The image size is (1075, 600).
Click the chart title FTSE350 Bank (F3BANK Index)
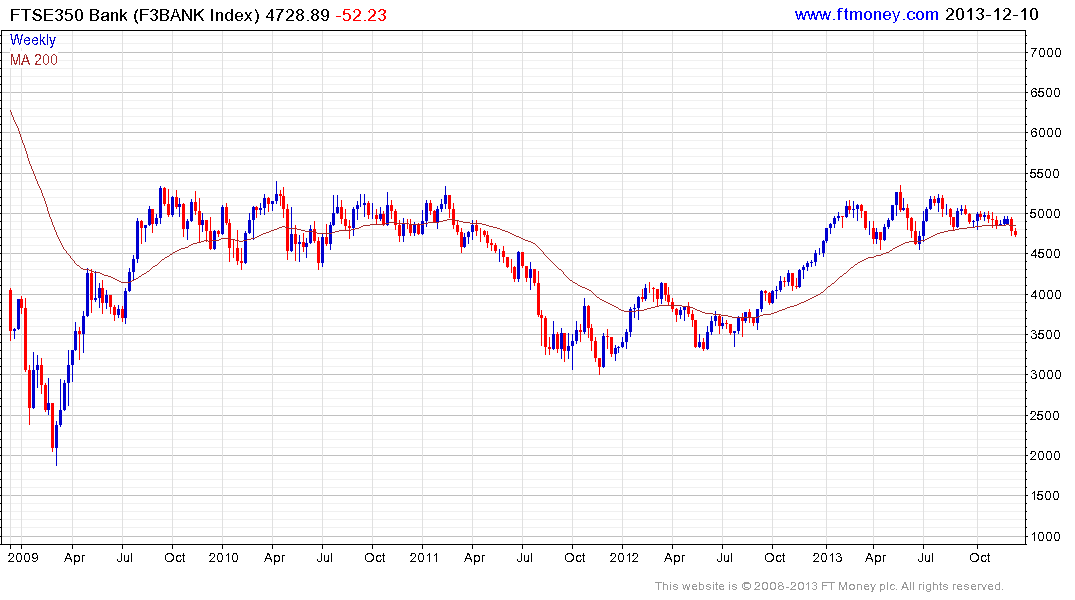[134, 15]
